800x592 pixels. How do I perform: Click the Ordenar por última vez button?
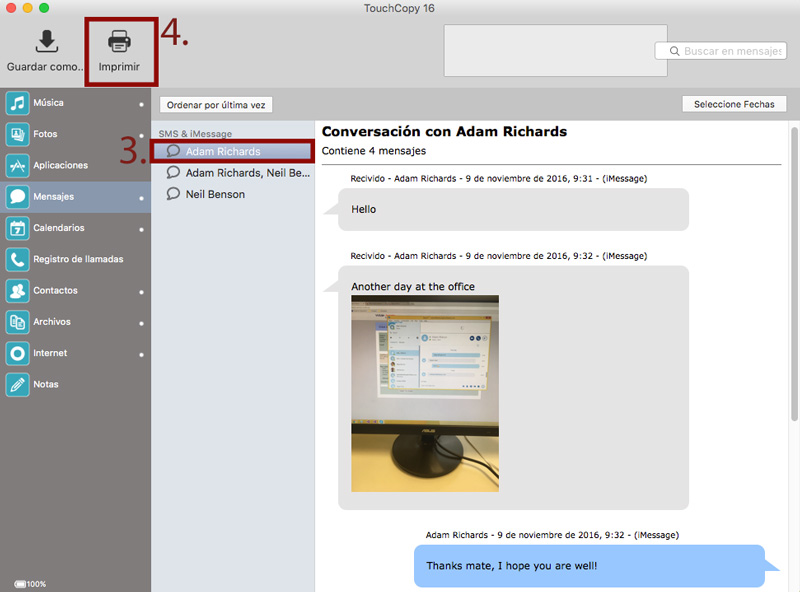[216, 105]
